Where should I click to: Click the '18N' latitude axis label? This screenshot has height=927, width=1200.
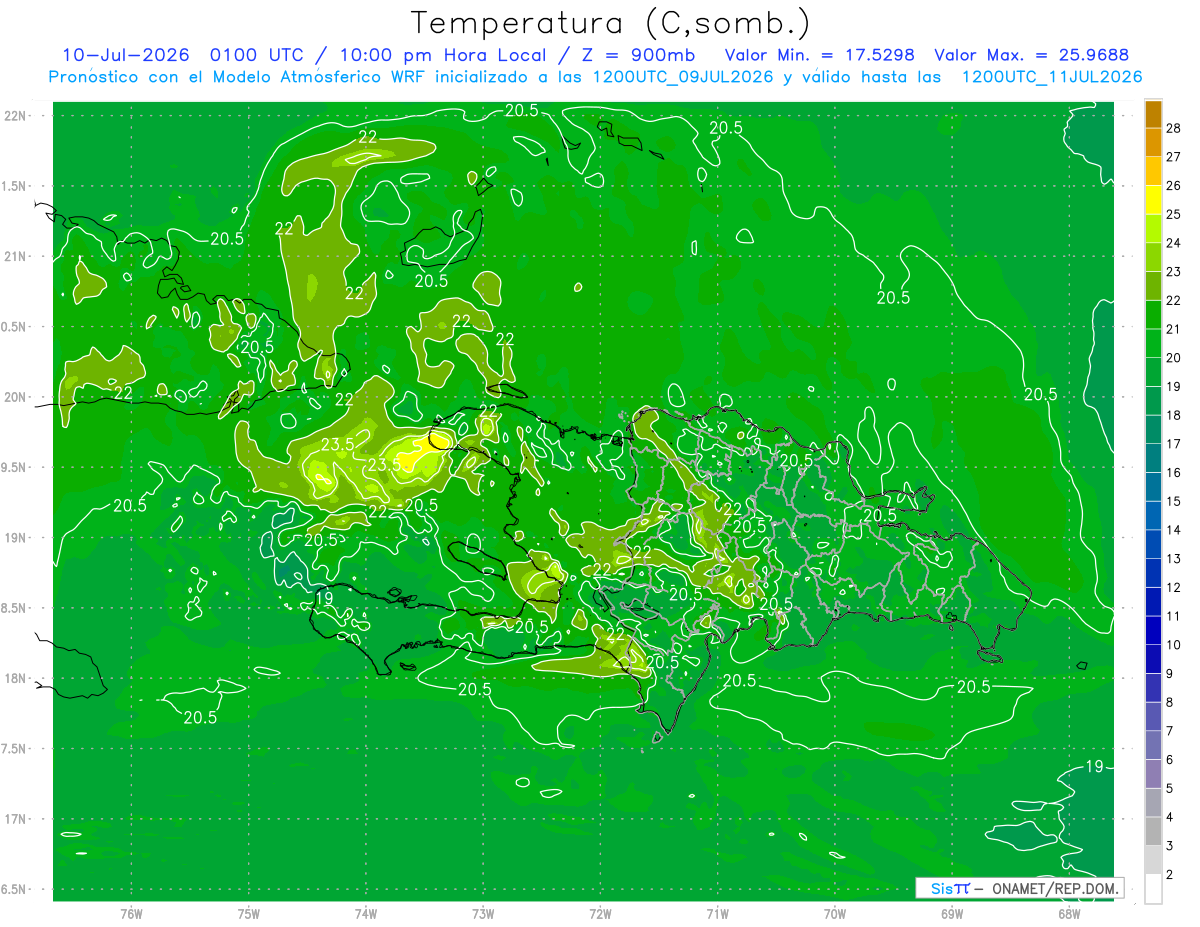[15, 679]
